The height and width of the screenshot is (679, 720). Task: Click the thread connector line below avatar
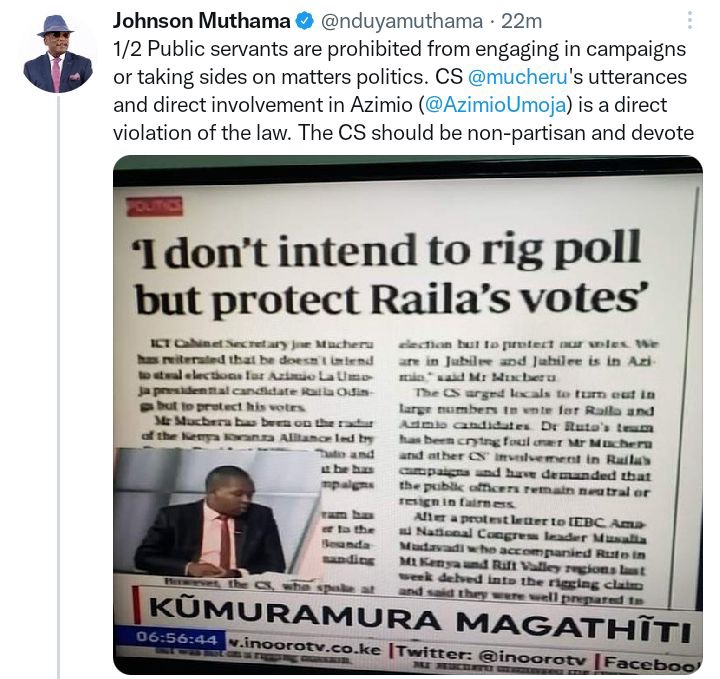58,388
